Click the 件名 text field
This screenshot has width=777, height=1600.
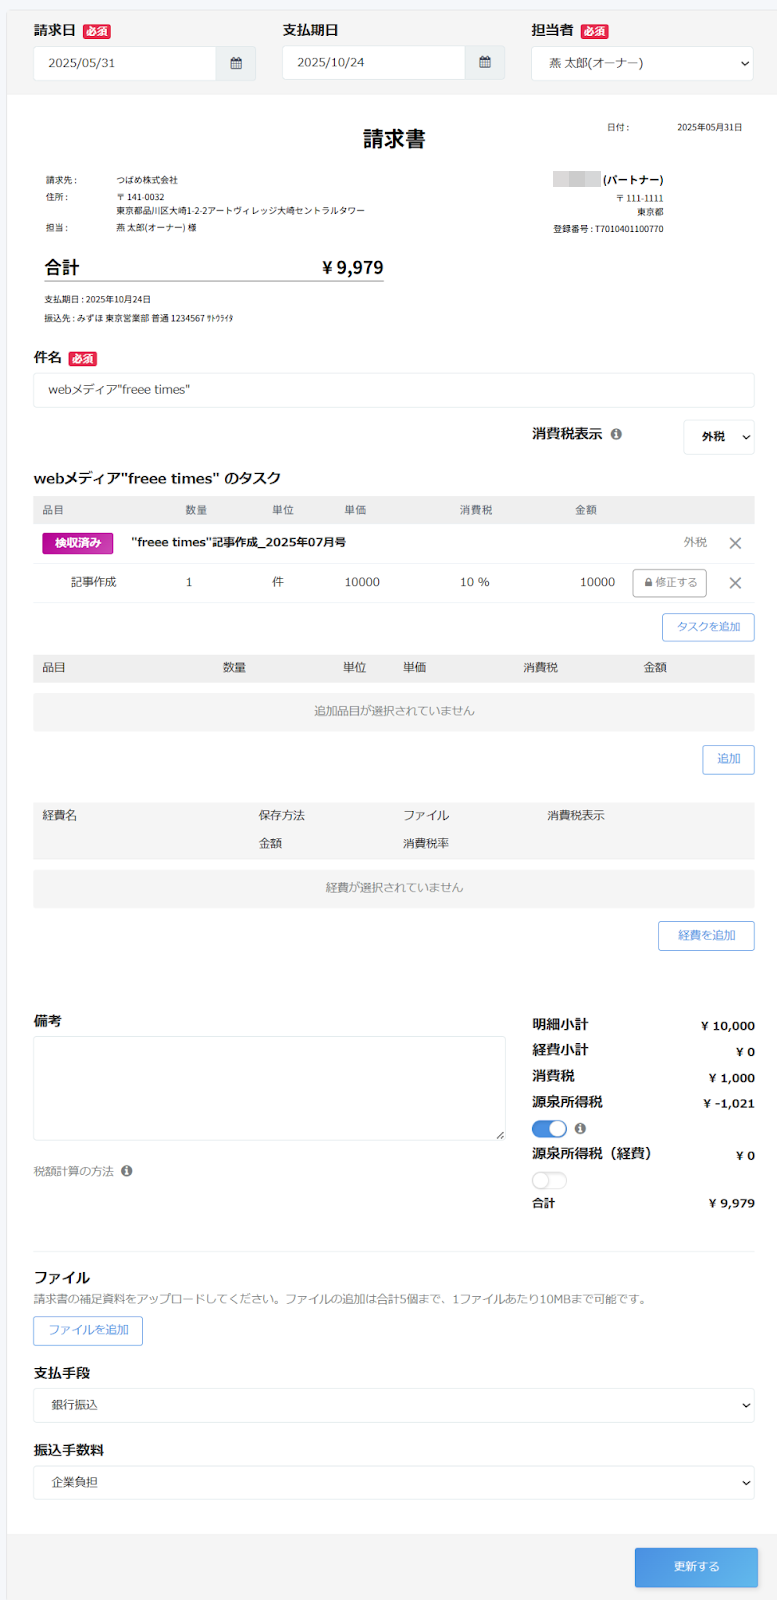point(394,390)
